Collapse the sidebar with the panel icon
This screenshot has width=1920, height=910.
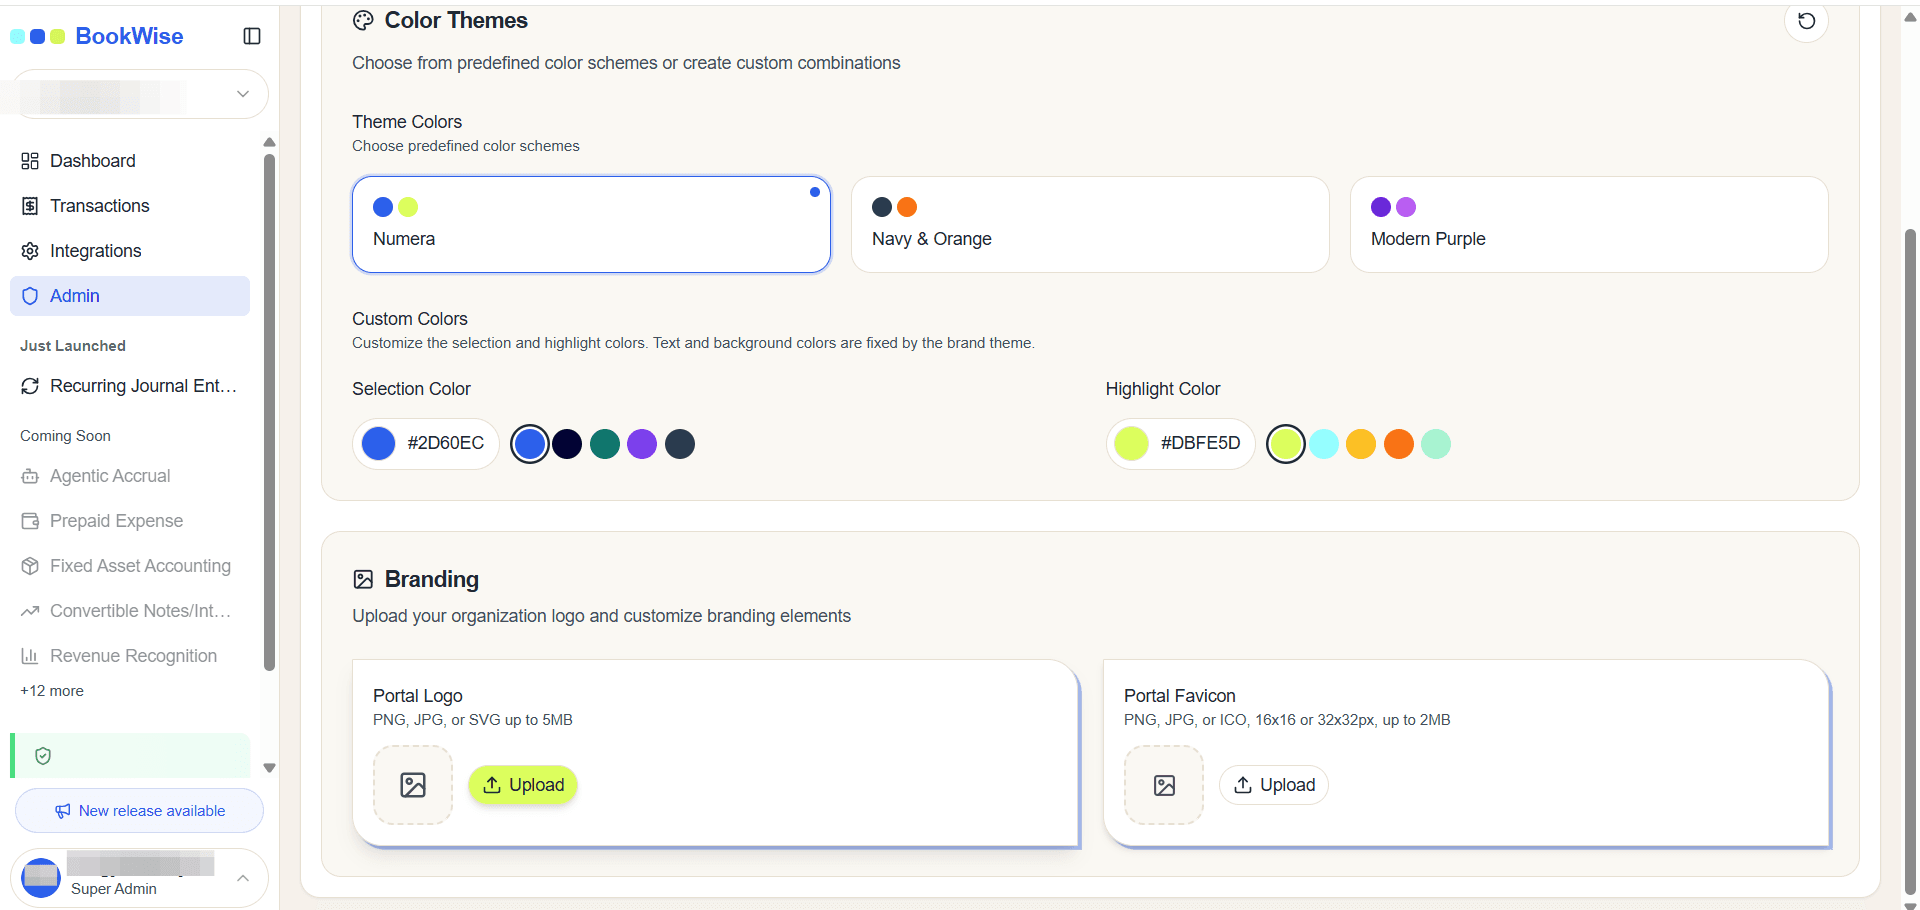click(x=252, y=36)
